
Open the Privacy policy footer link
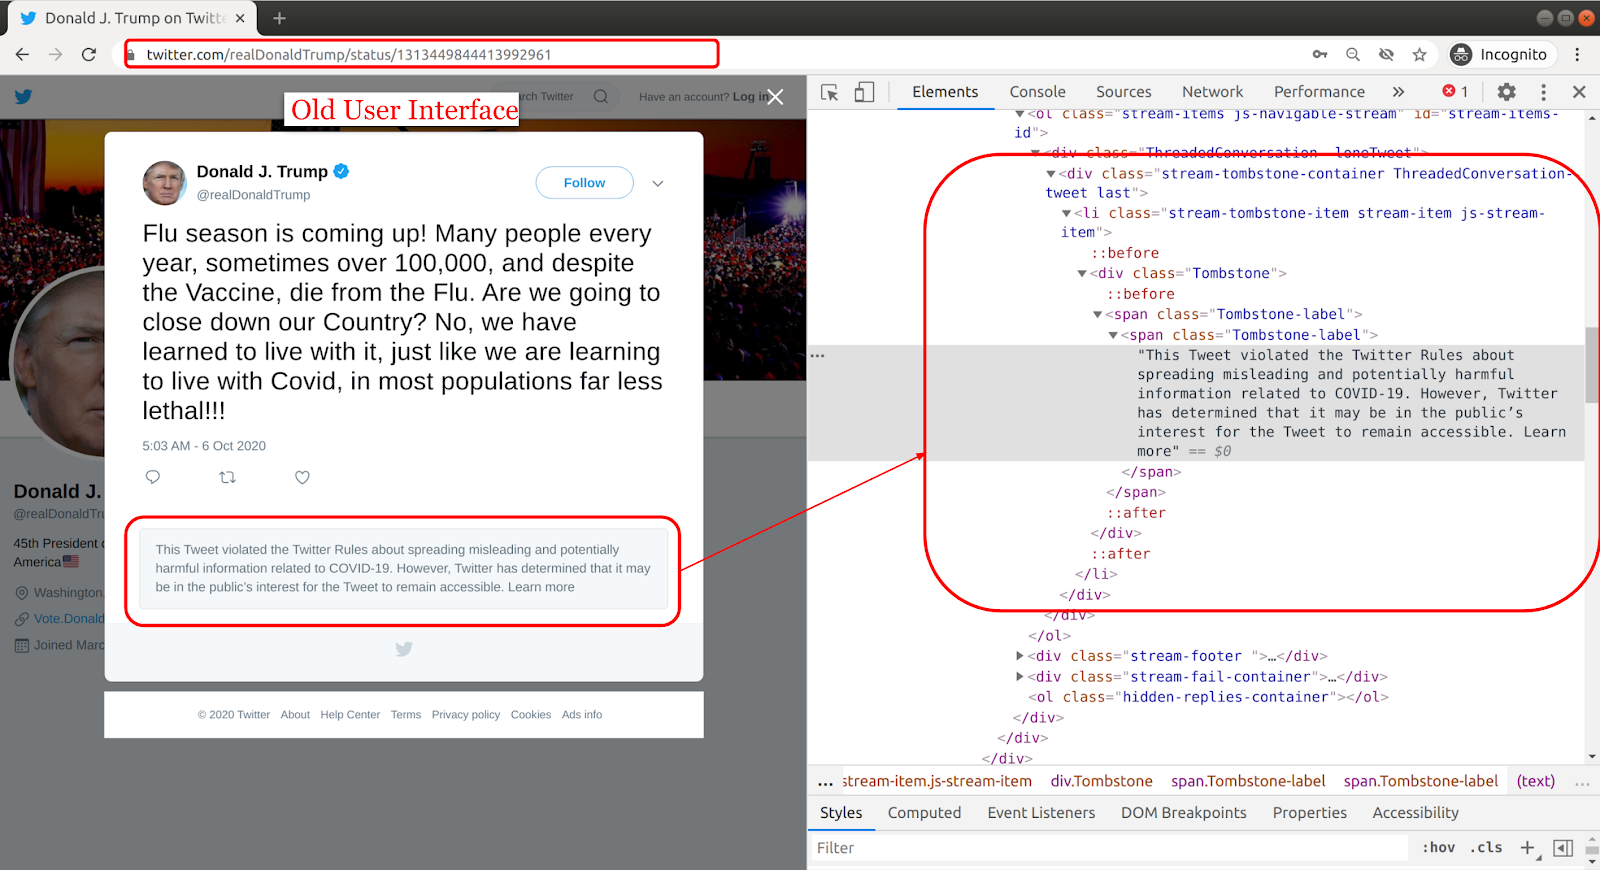466,715
